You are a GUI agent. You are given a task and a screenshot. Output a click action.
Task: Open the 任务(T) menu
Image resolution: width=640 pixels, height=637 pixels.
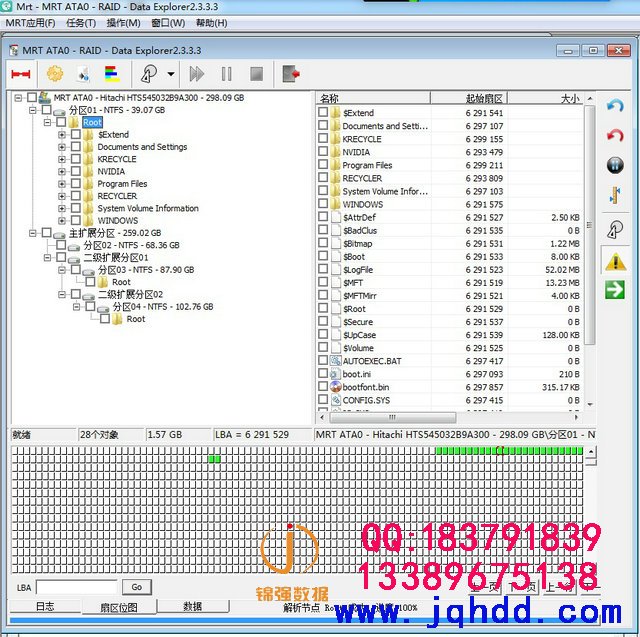(81, 23)
